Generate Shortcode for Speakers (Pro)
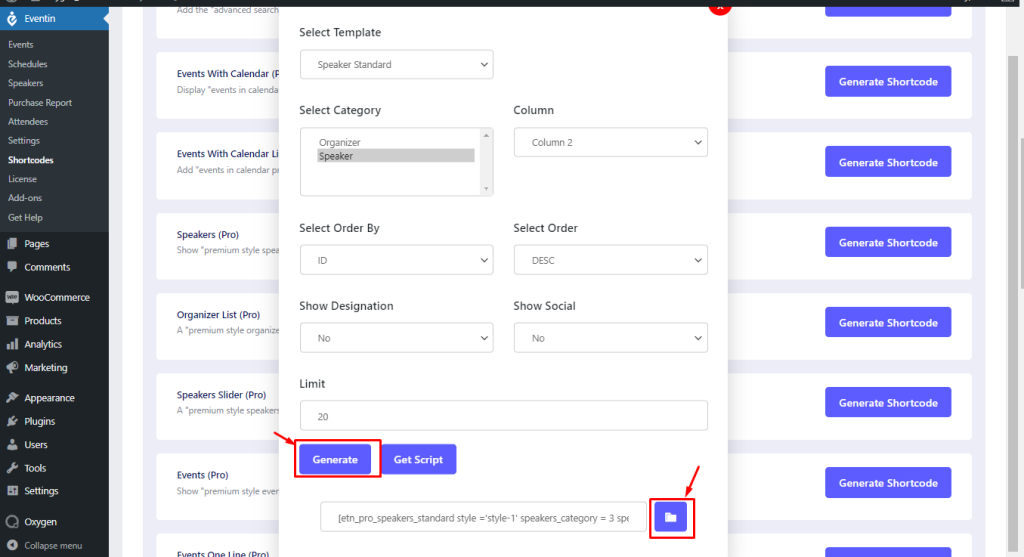The image size is (1024, 557). click(x=888, y=242)
